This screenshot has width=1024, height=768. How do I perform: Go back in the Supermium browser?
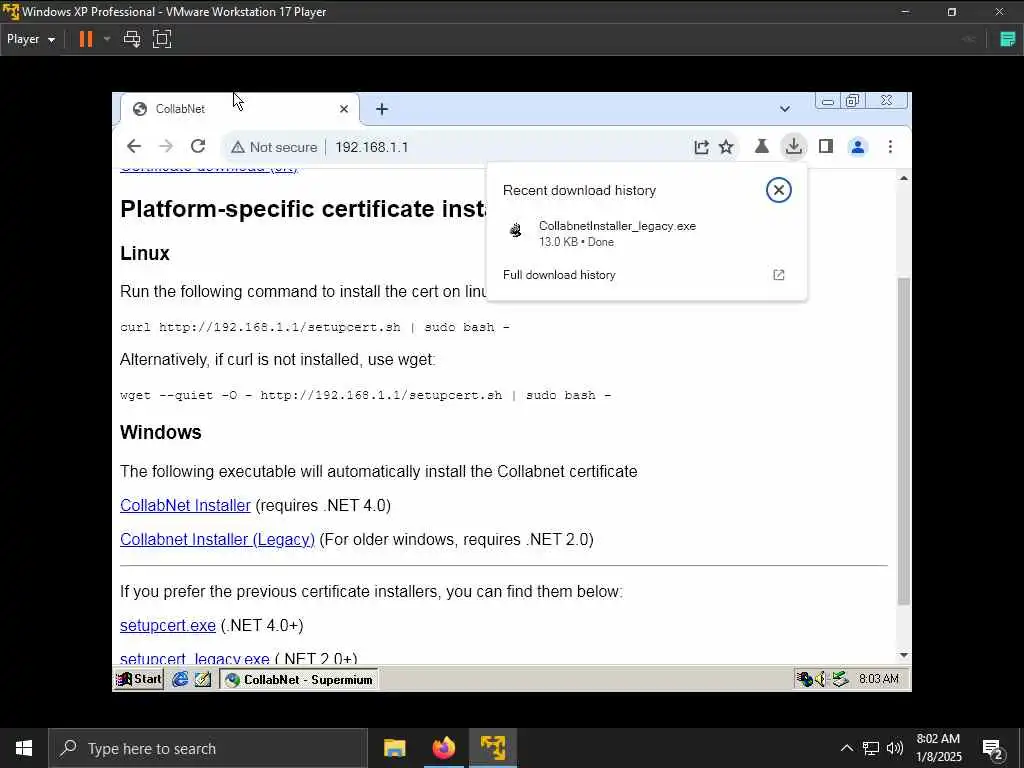(134, 146)
